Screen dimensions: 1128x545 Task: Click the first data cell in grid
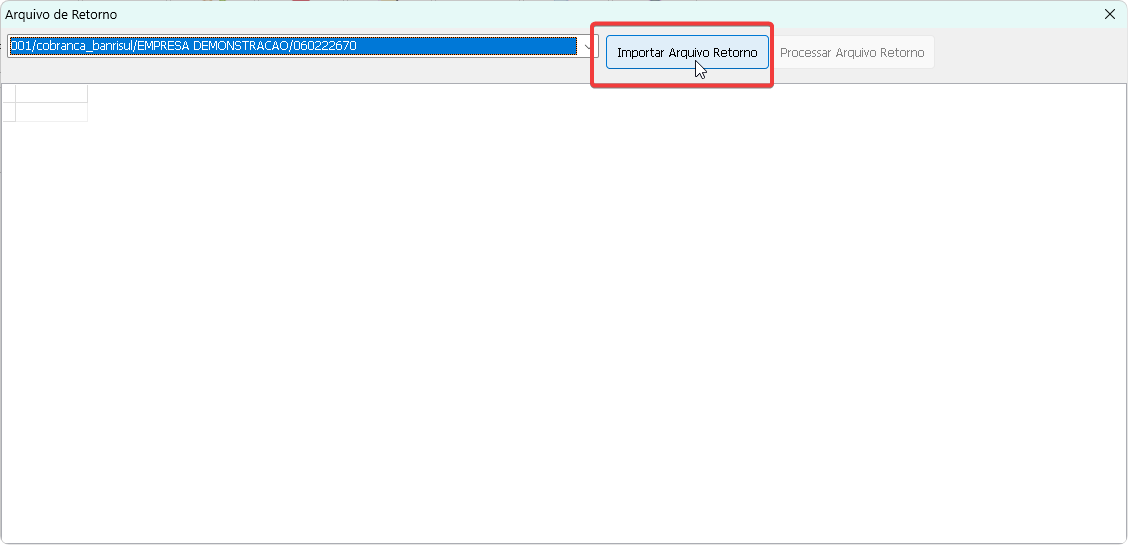tap(52, 112)
